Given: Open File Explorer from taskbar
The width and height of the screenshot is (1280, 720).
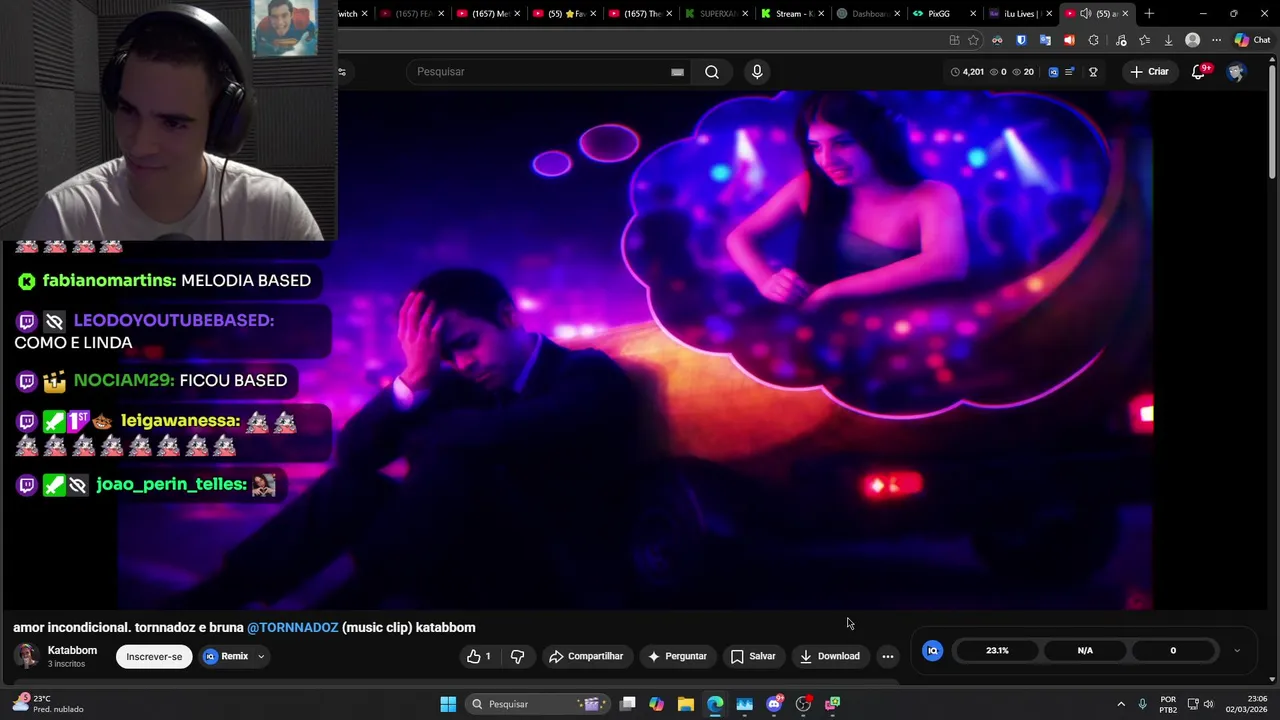Looking at the screenshot, I should pyautogui.click(x=685, y=704).
